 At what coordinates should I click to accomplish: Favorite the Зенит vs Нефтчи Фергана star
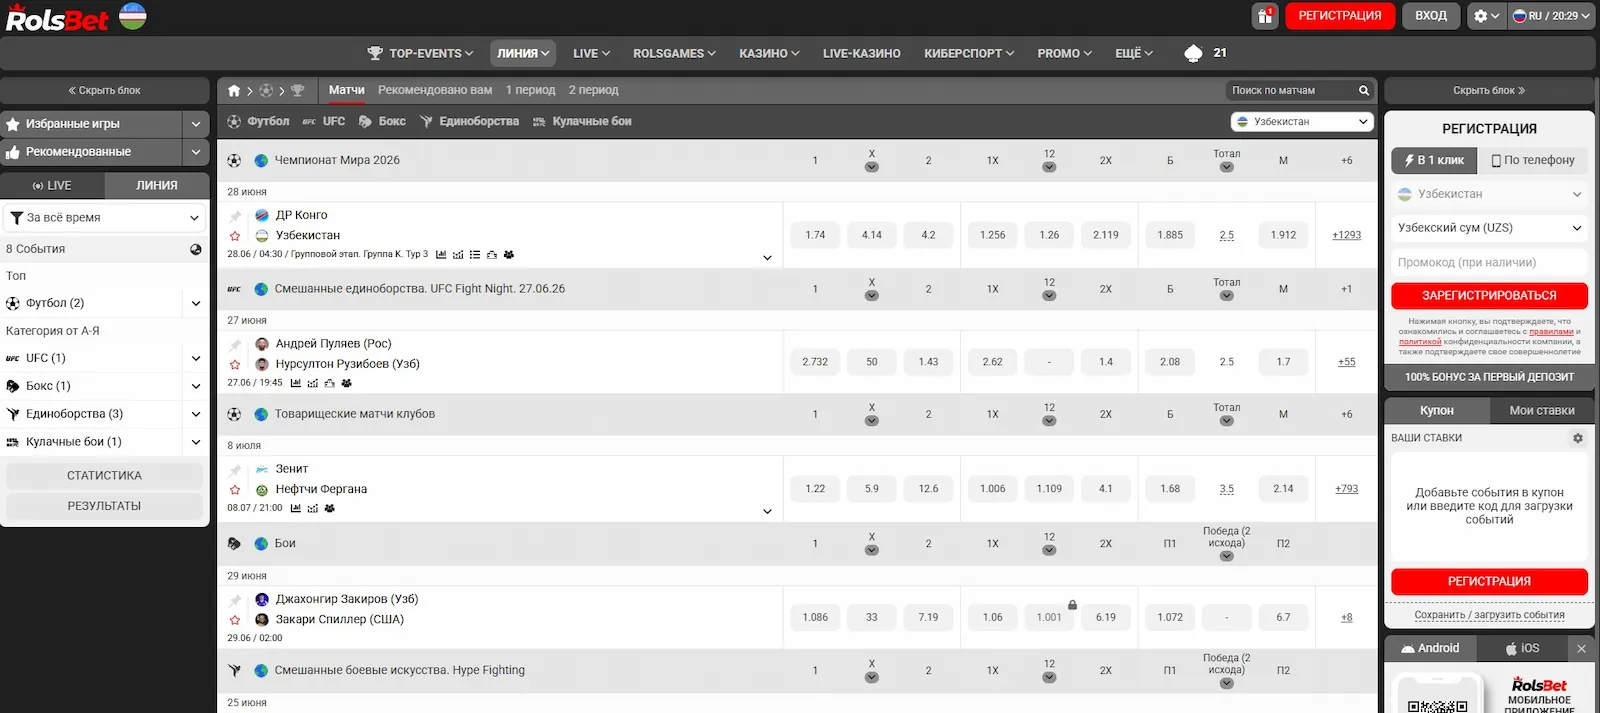coord(235,490)
